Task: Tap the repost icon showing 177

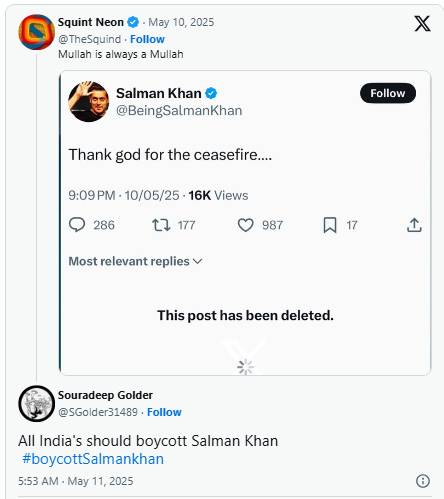Action: (161, 225)
